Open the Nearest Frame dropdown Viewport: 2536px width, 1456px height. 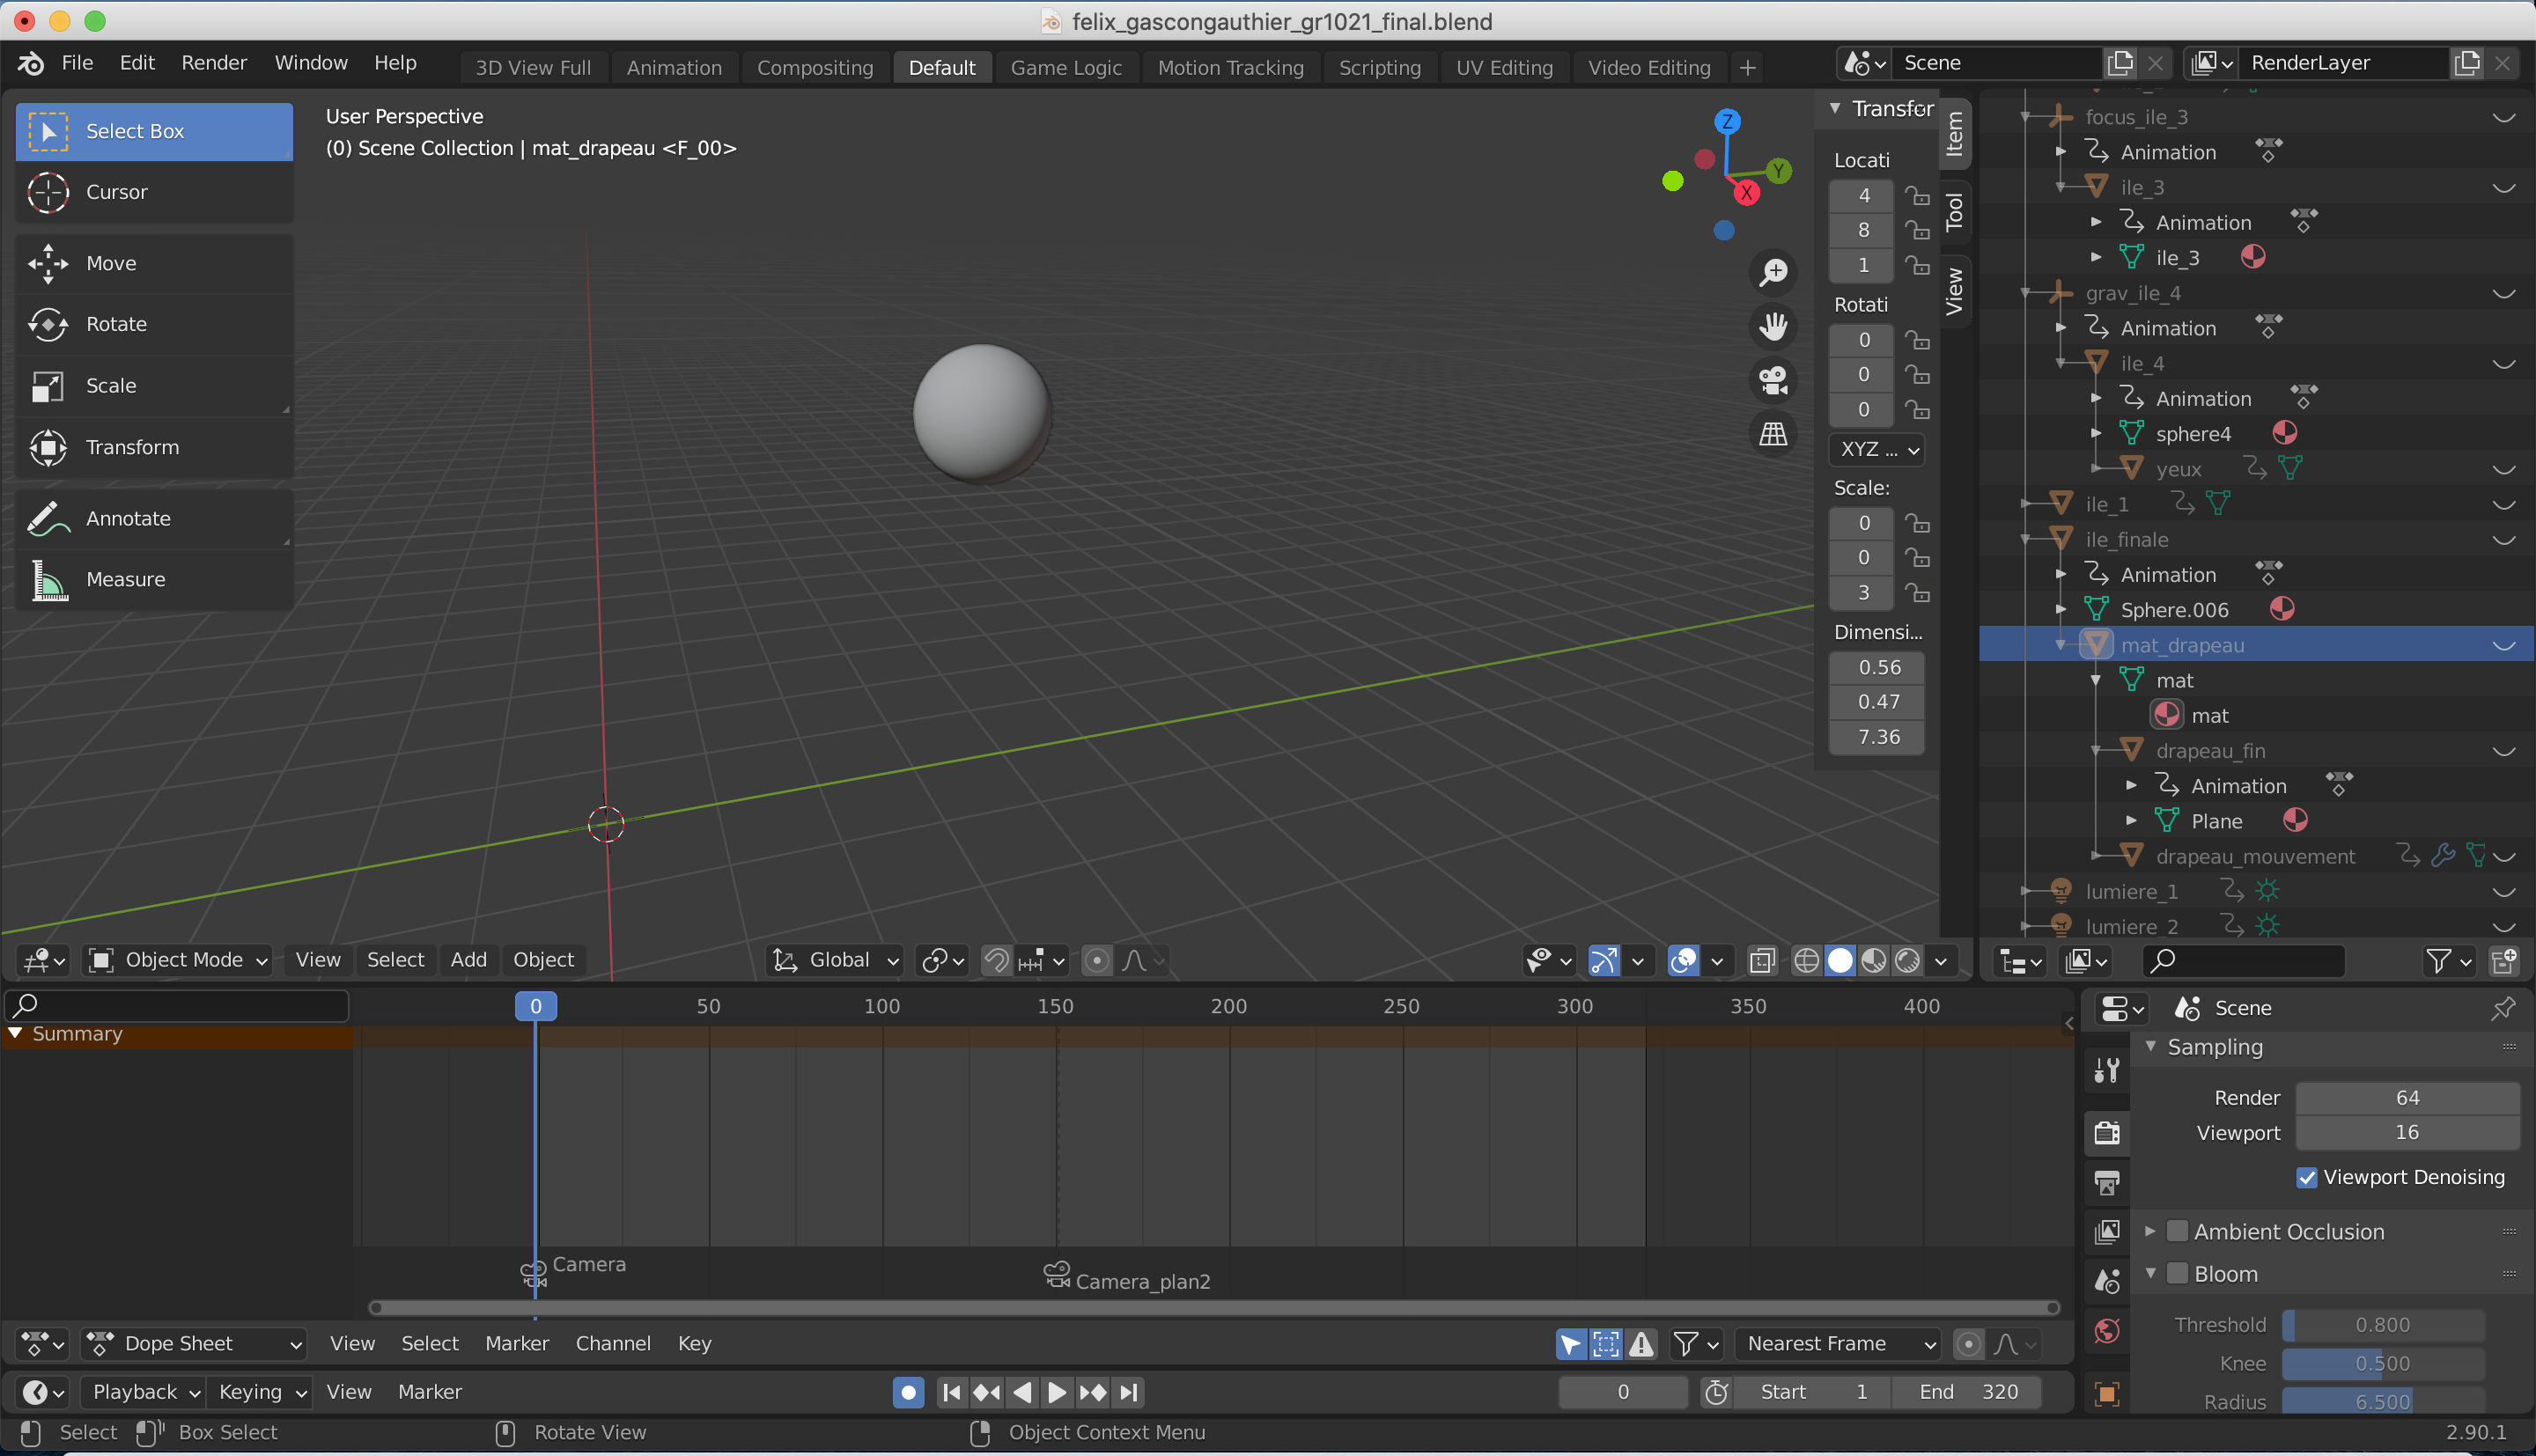1838,1343
